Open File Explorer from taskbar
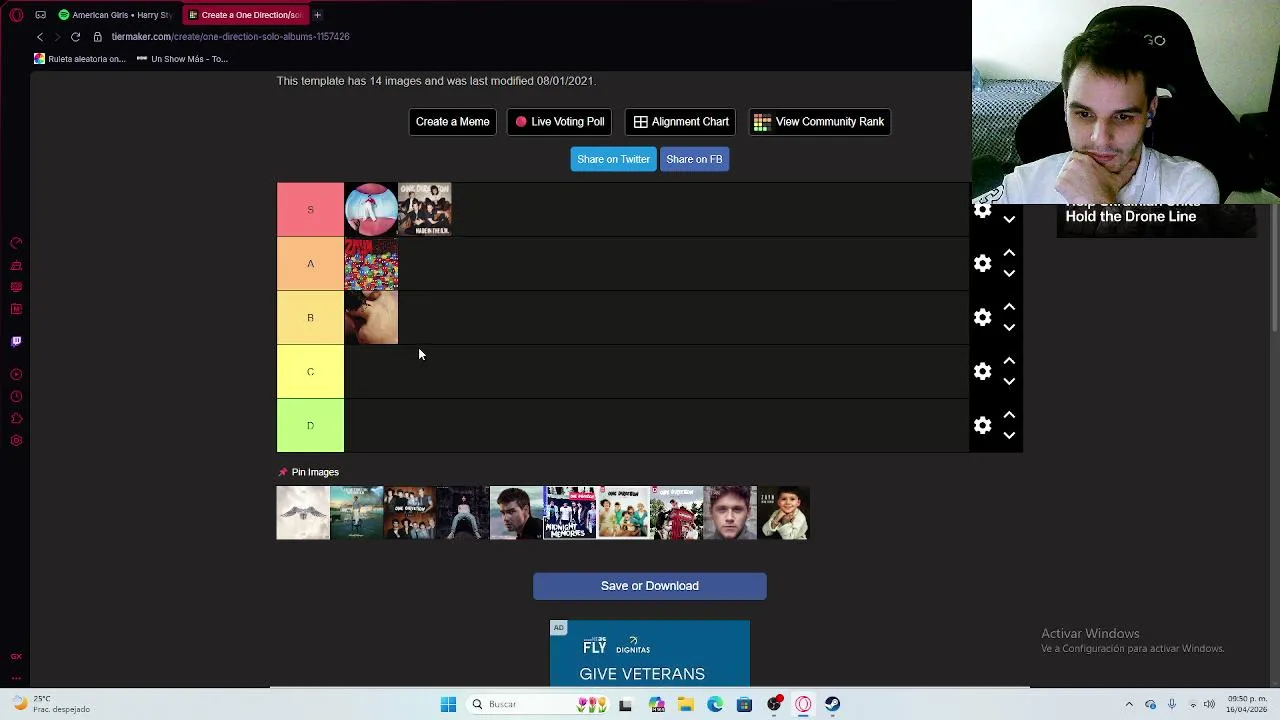Viewport: 1280px width, 720px height. coord(685,704)
